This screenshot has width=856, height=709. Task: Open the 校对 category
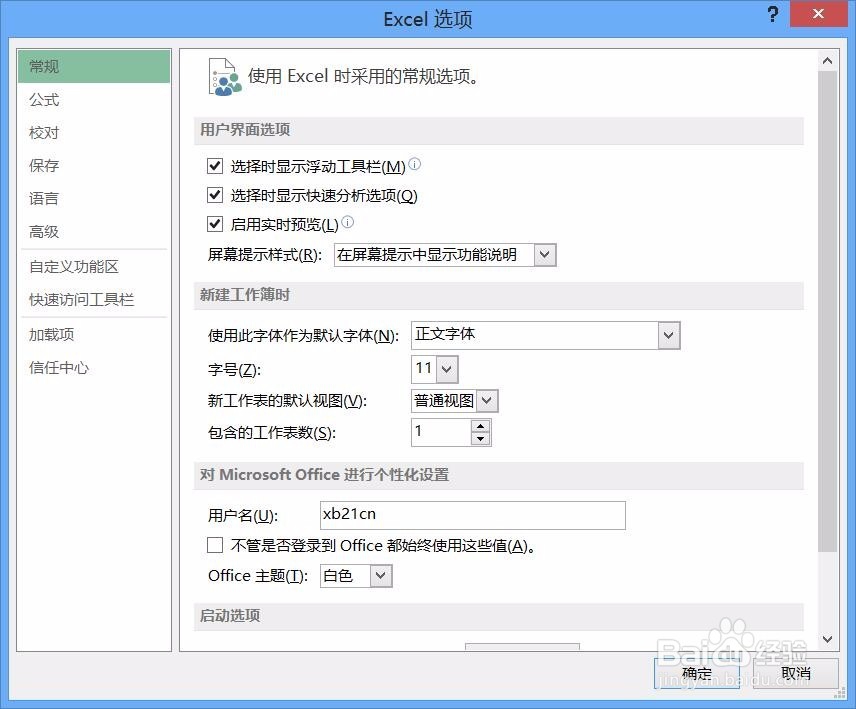click(x=94, y=133)
